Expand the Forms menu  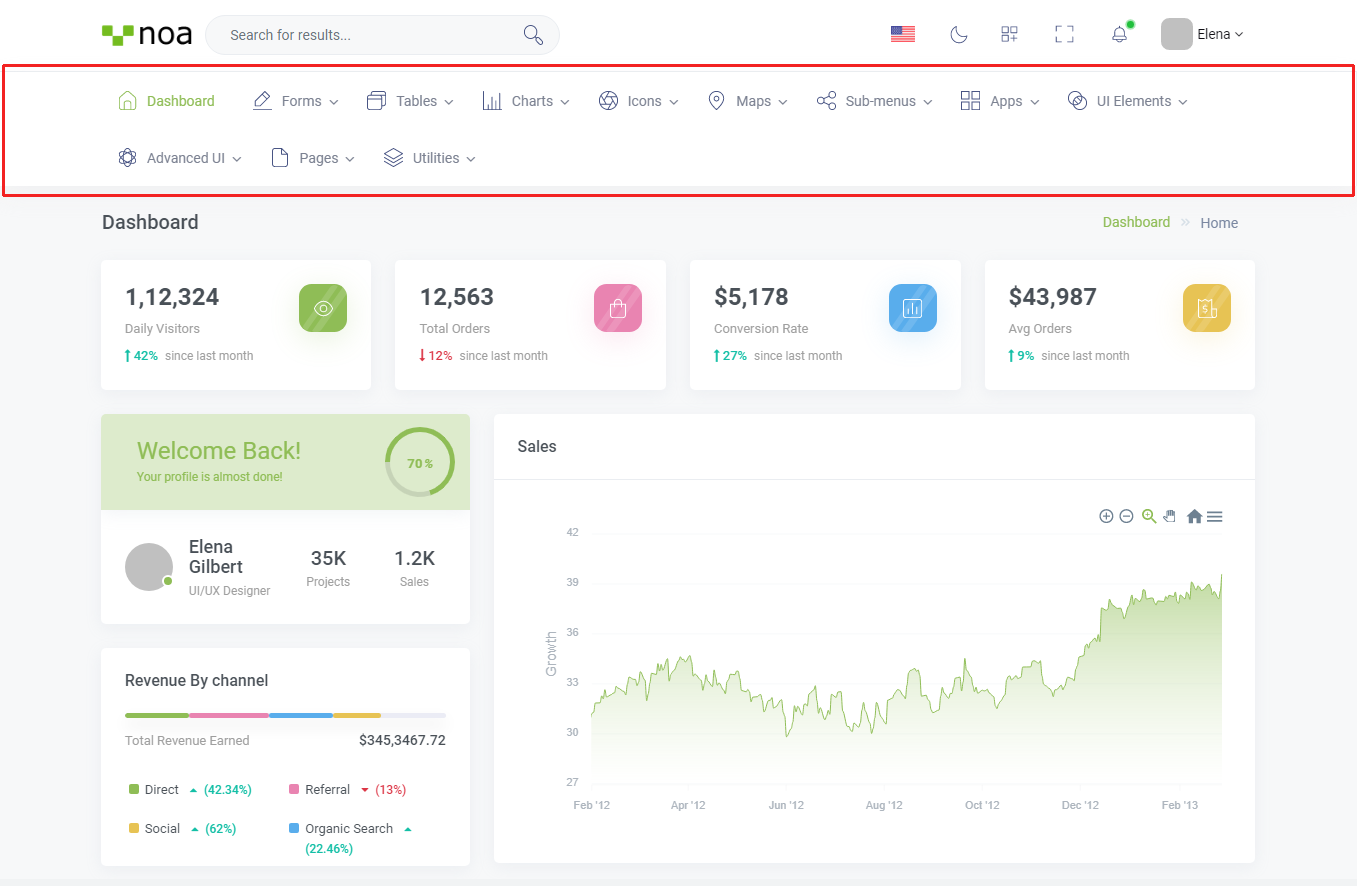click(x=296, y=101)
